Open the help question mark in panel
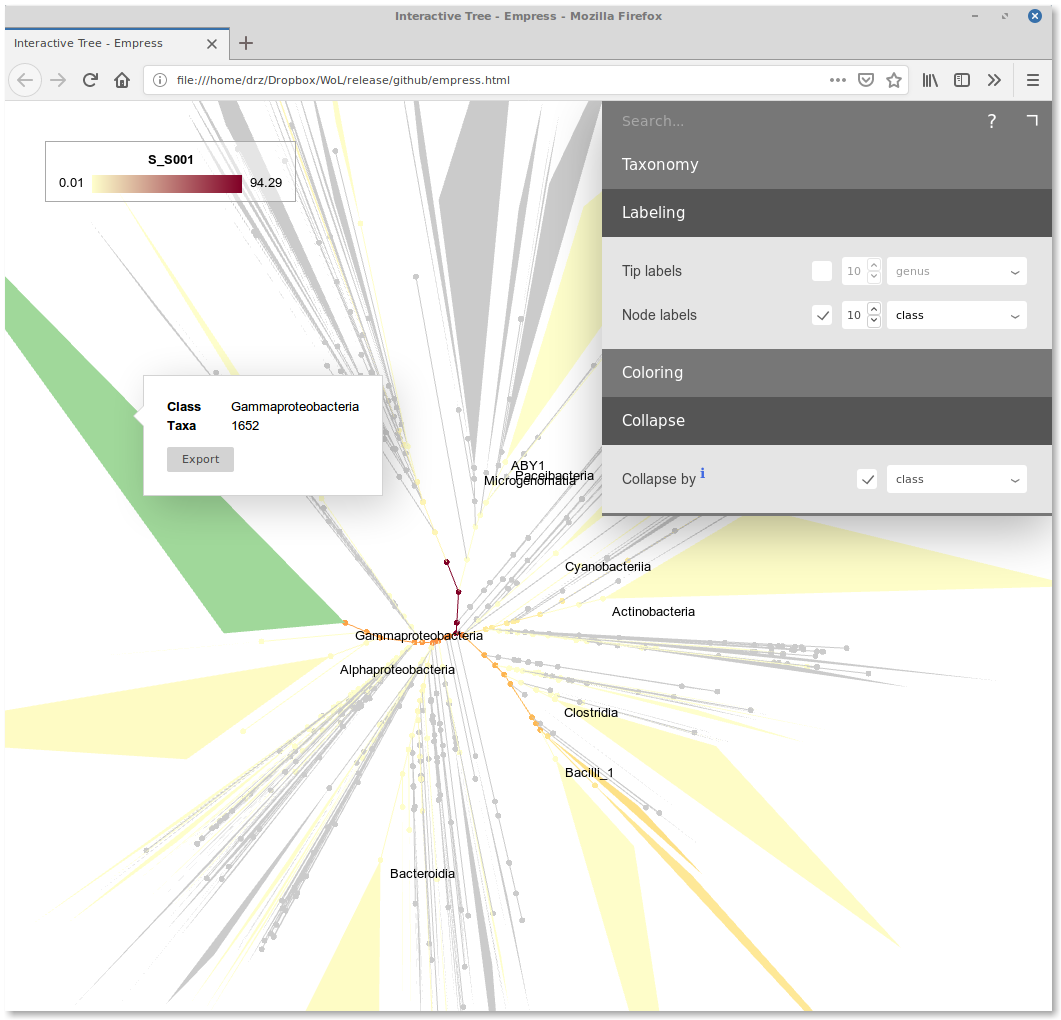 (991, 121)
